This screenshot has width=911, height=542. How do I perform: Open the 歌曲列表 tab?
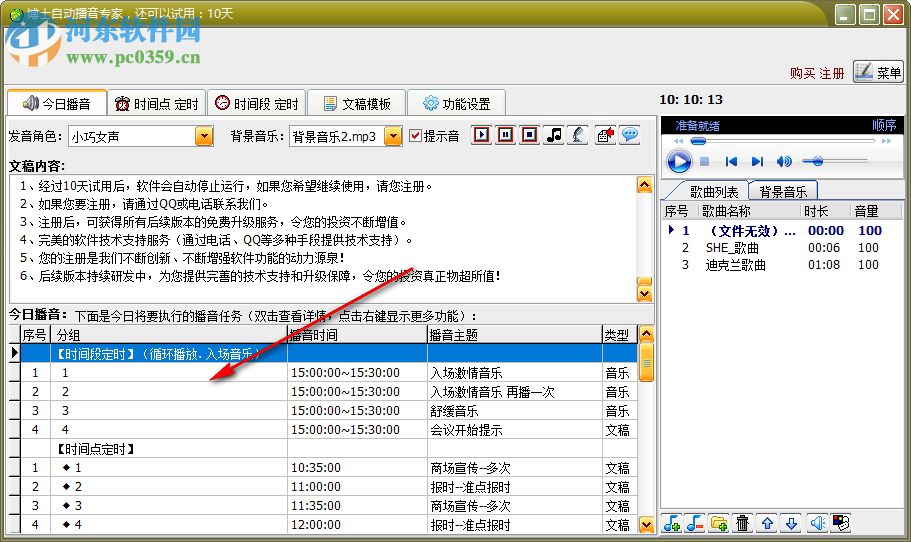(713, 191)
